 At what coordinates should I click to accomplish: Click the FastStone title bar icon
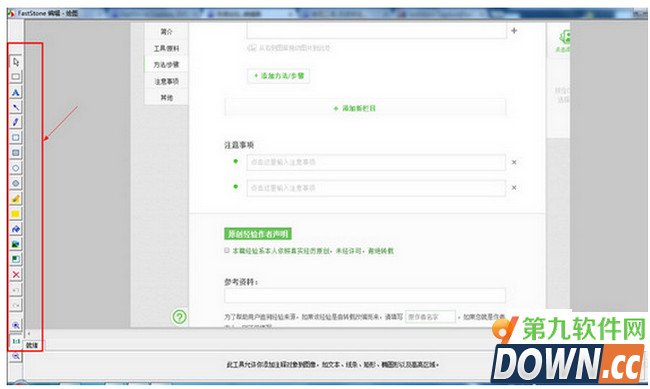11,13
